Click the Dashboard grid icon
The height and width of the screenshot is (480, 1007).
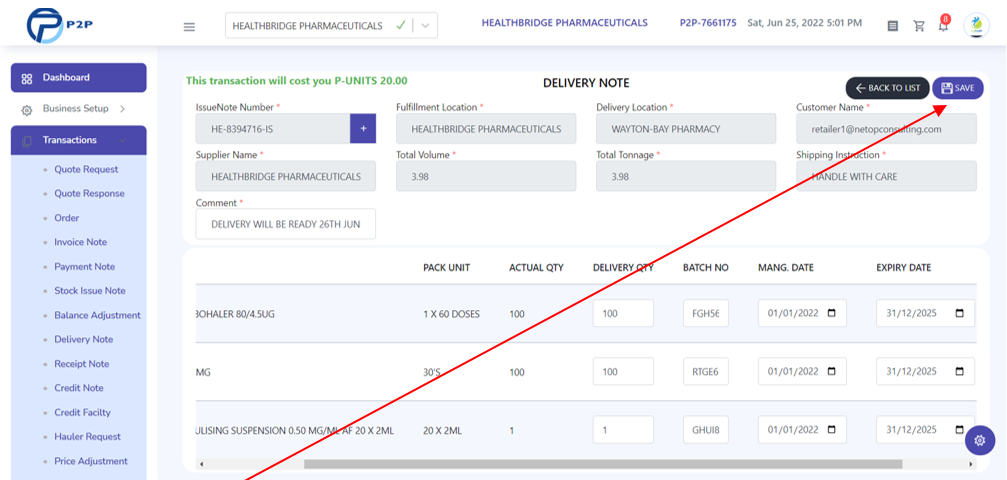click(x=27, y=78)
